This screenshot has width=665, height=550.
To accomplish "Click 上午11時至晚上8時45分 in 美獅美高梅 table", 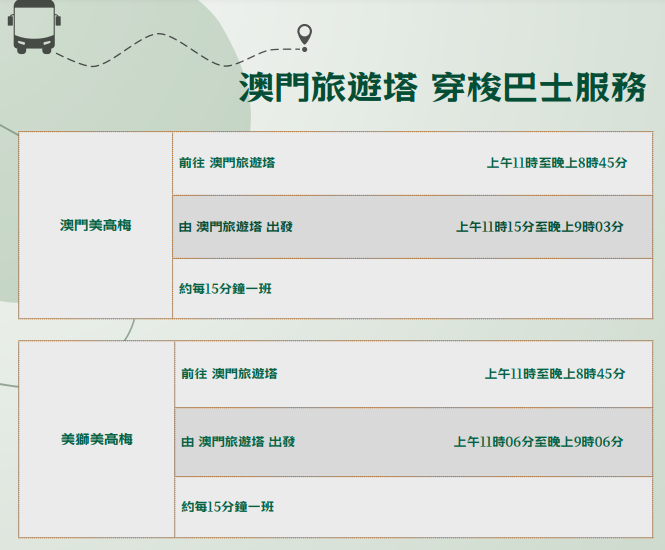I will coord(555,374).
